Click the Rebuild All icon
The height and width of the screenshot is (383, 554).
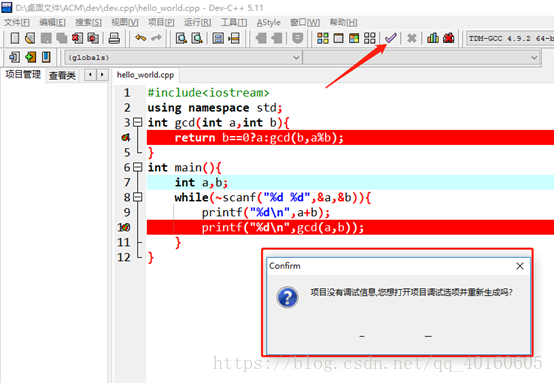(370, 38)
